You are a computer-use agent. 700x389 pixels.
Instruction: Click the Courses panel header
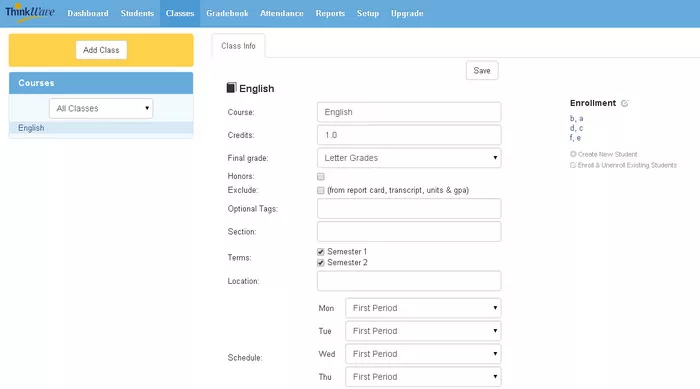coord(101,83)
